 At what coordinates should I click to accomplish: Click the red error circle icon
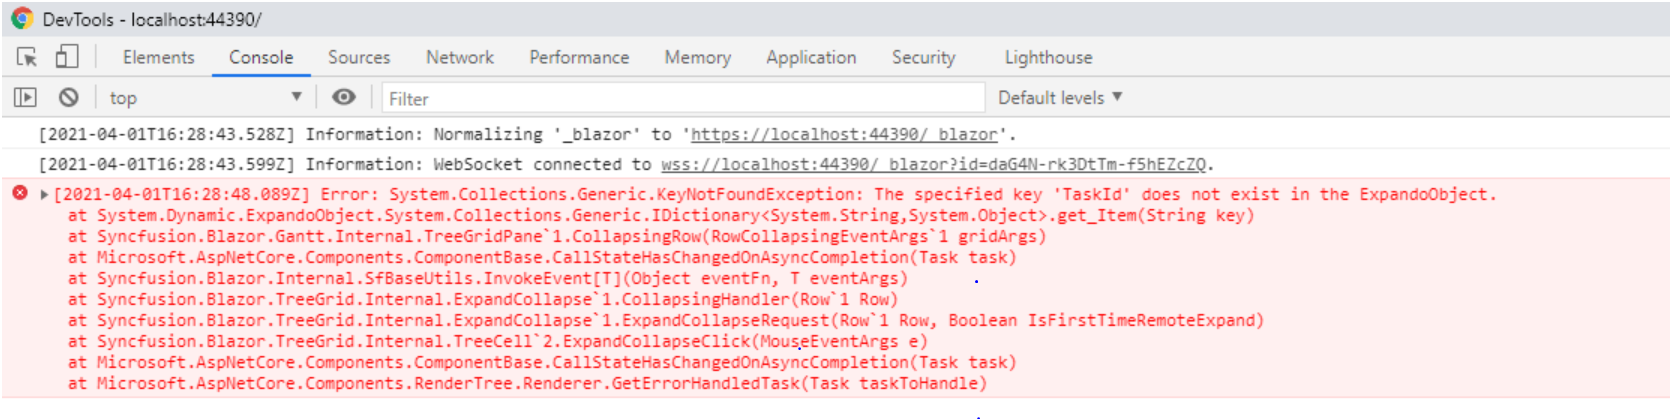(20, 193)
